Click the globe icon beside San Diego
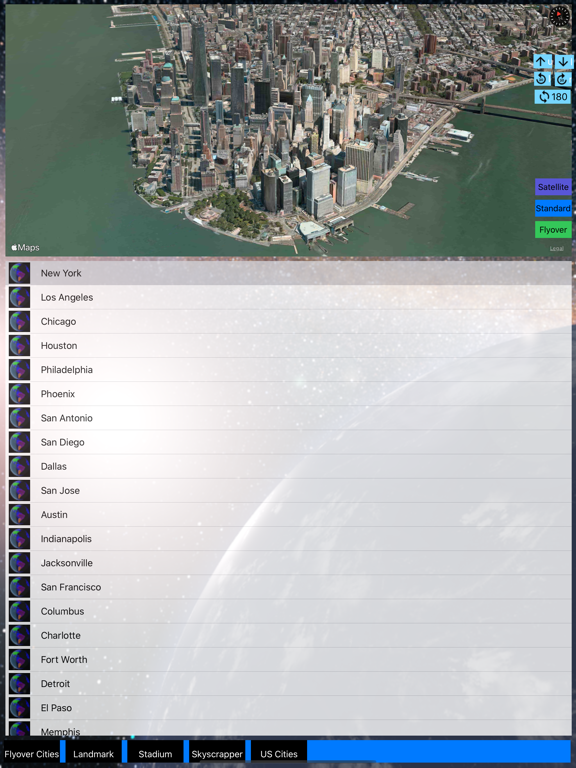This screenshot has width=576, height=768. 20,442
